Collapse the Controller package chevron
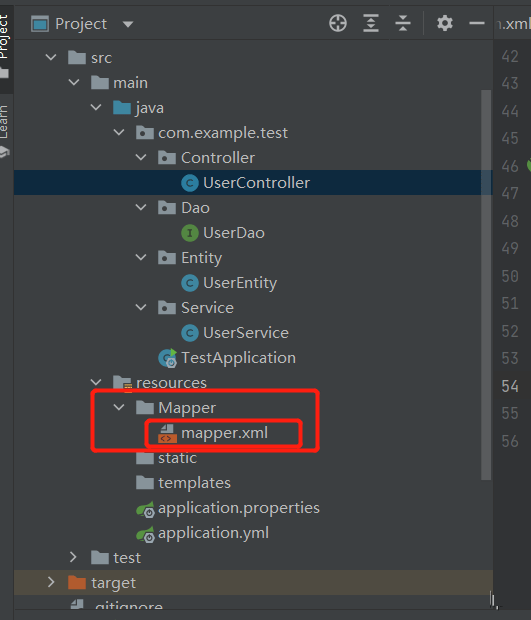Viewport: 531px width, 620px height. [141, 157]
